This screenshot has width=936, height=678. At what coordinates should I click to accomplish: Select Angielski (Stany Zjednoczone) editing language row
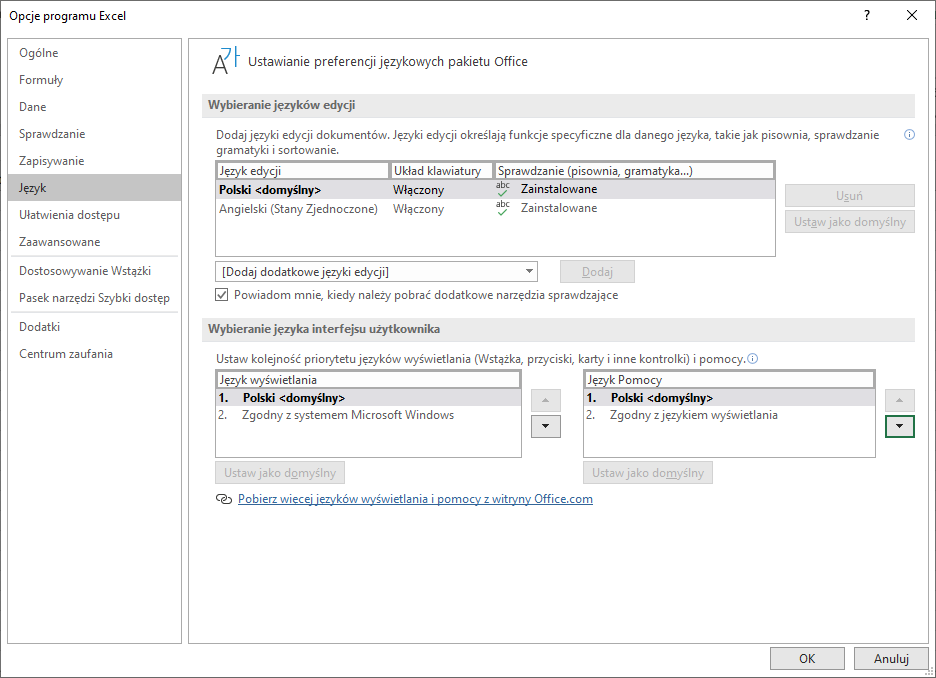tap(495, 208)
